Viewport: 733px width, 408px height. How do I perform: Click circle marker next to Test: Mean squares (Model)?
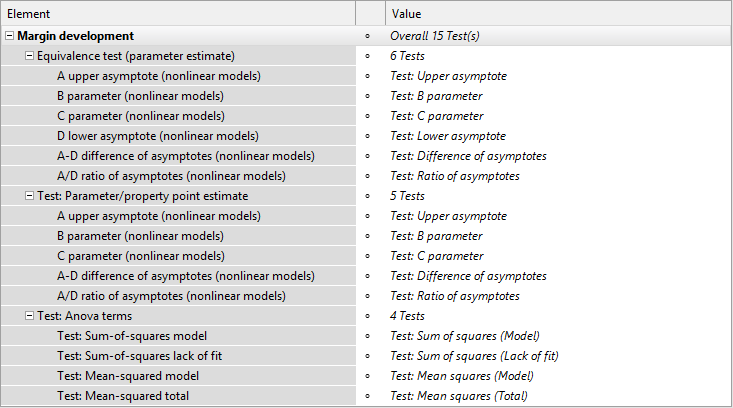[367, 376]
